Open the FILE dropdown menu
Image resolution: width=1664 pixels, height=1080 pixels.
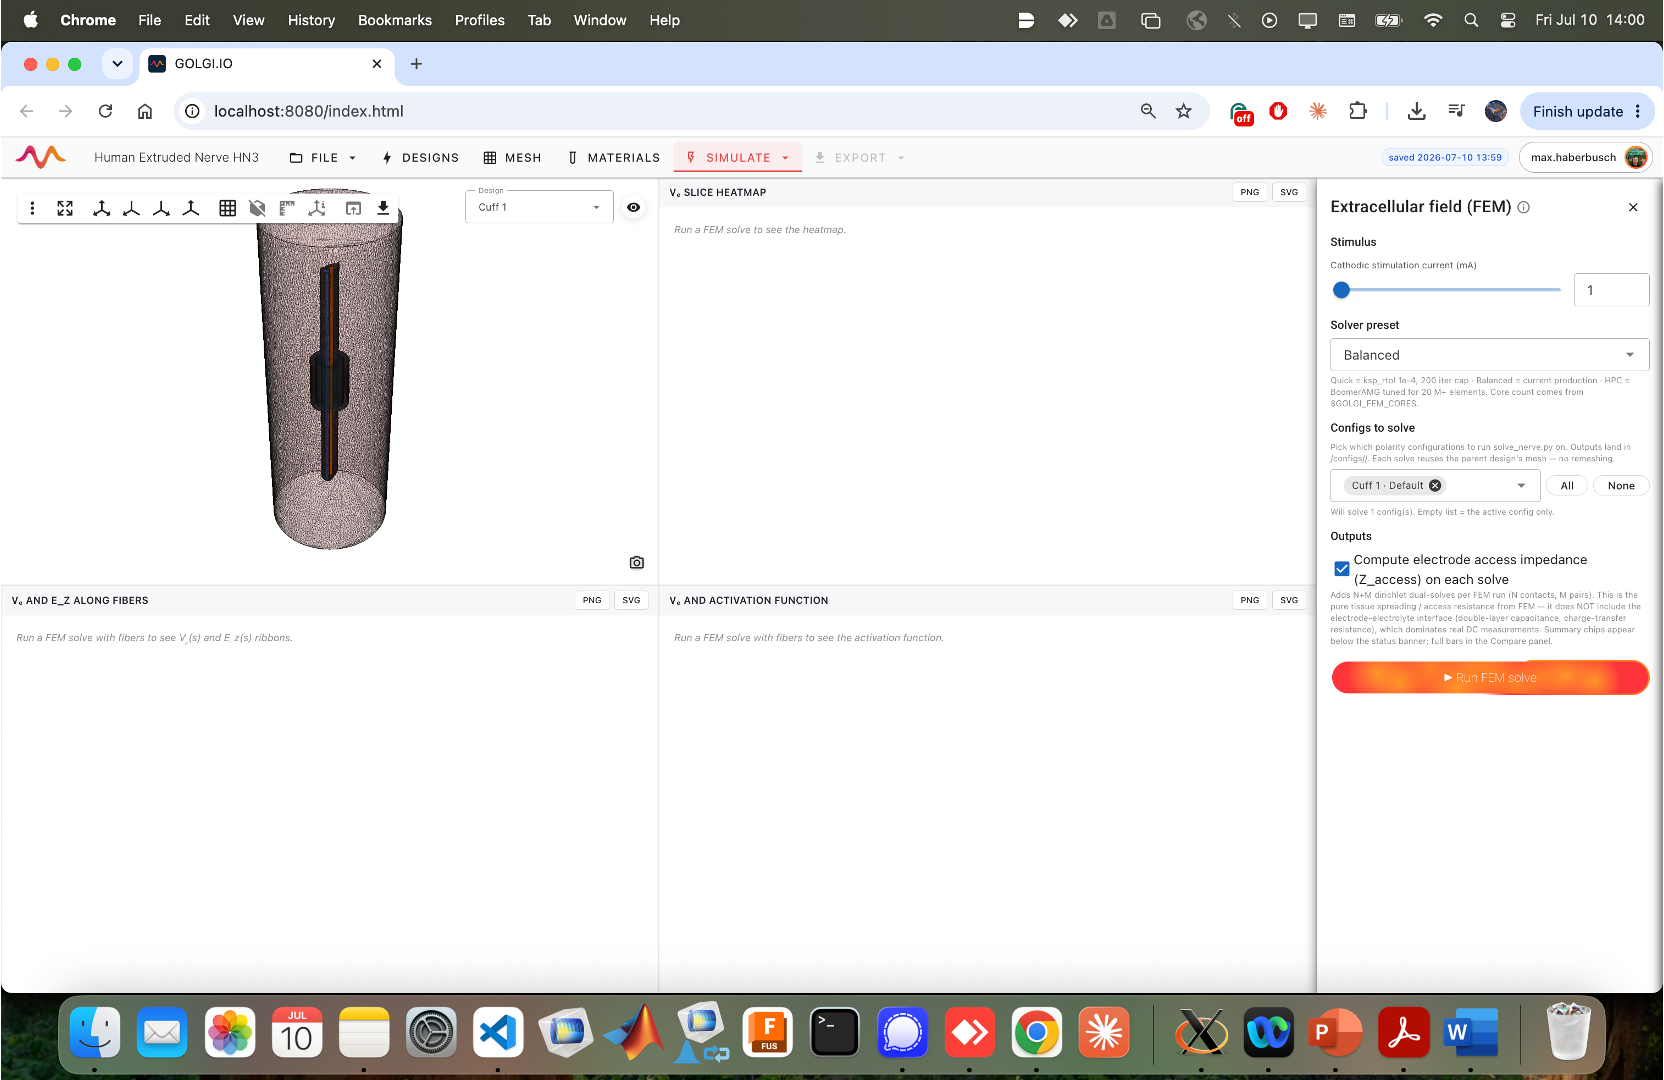[x=323, y=158]
